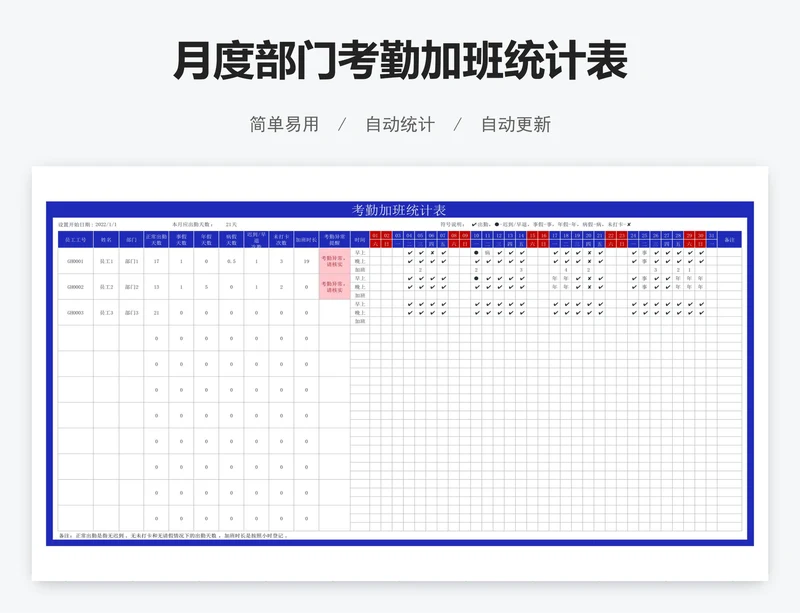Select employee ID cell GH0002
800x613 pixels.
[76, 288]
